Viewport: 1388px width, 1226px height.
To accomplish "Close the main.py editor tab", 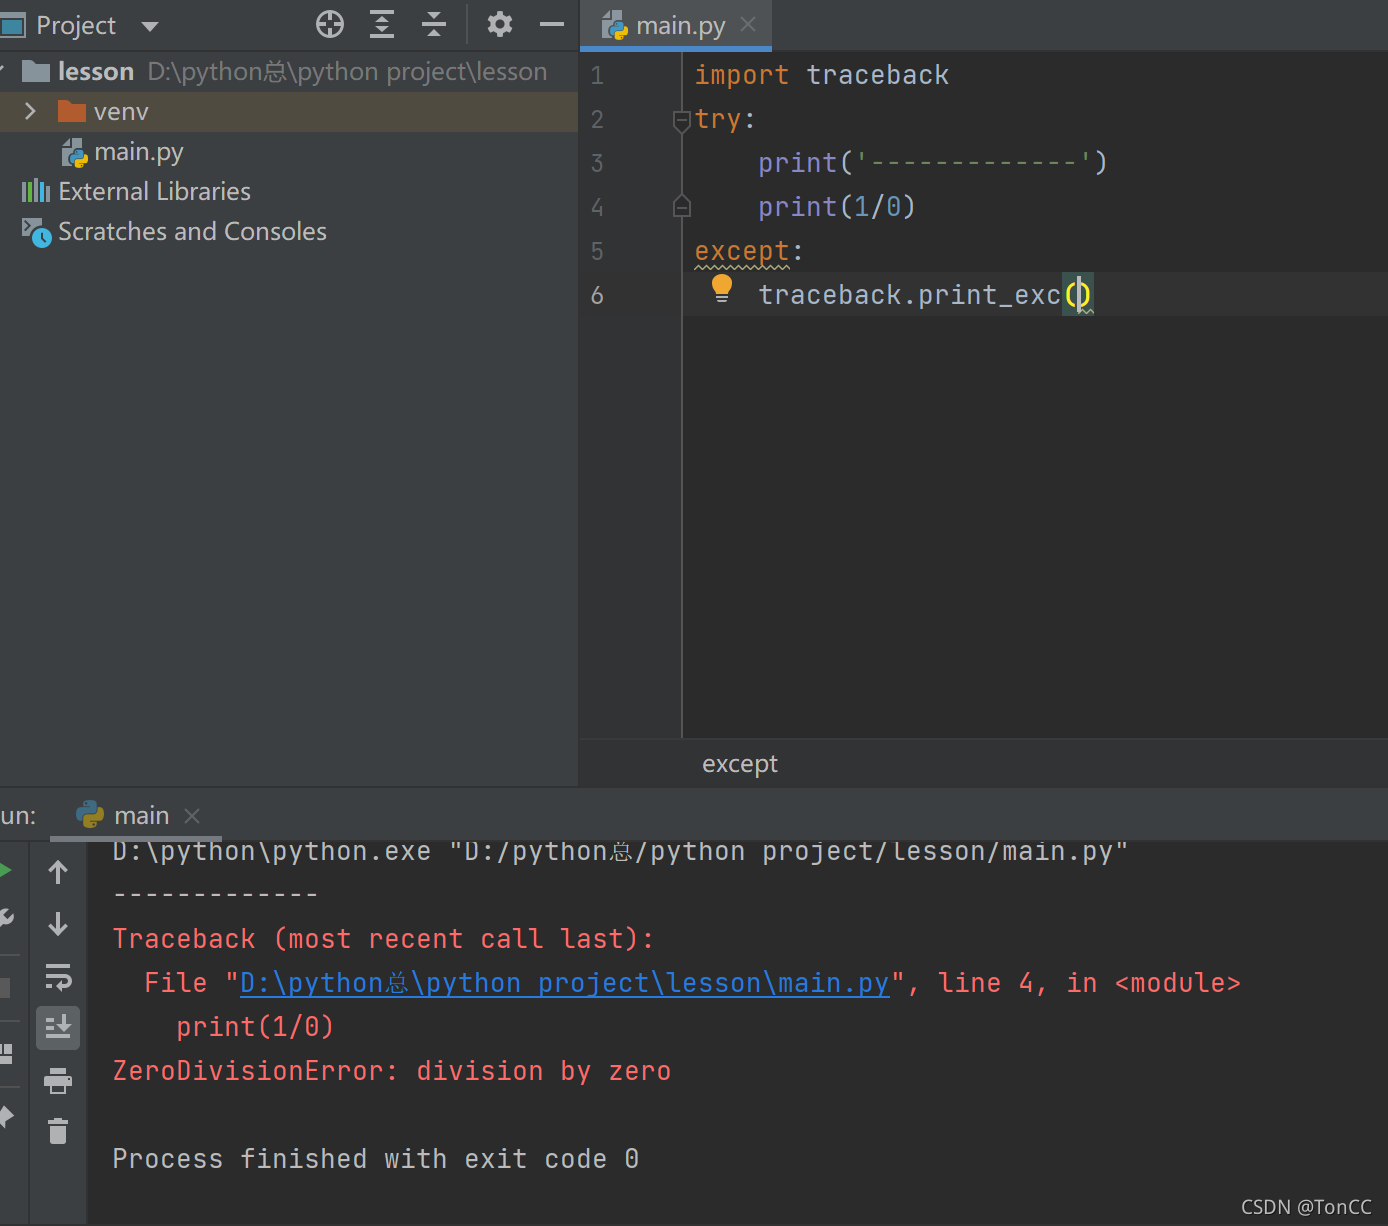I will point(748,25).
